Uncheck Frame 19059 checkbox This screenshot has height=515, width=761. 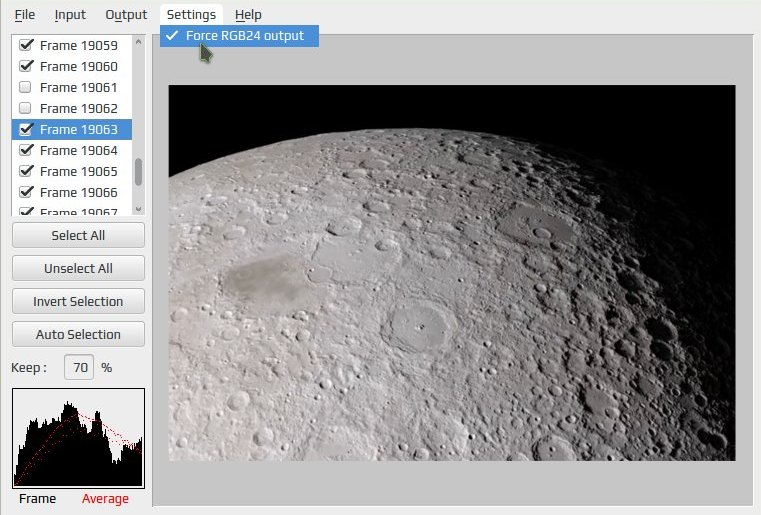tap(26, 45)
